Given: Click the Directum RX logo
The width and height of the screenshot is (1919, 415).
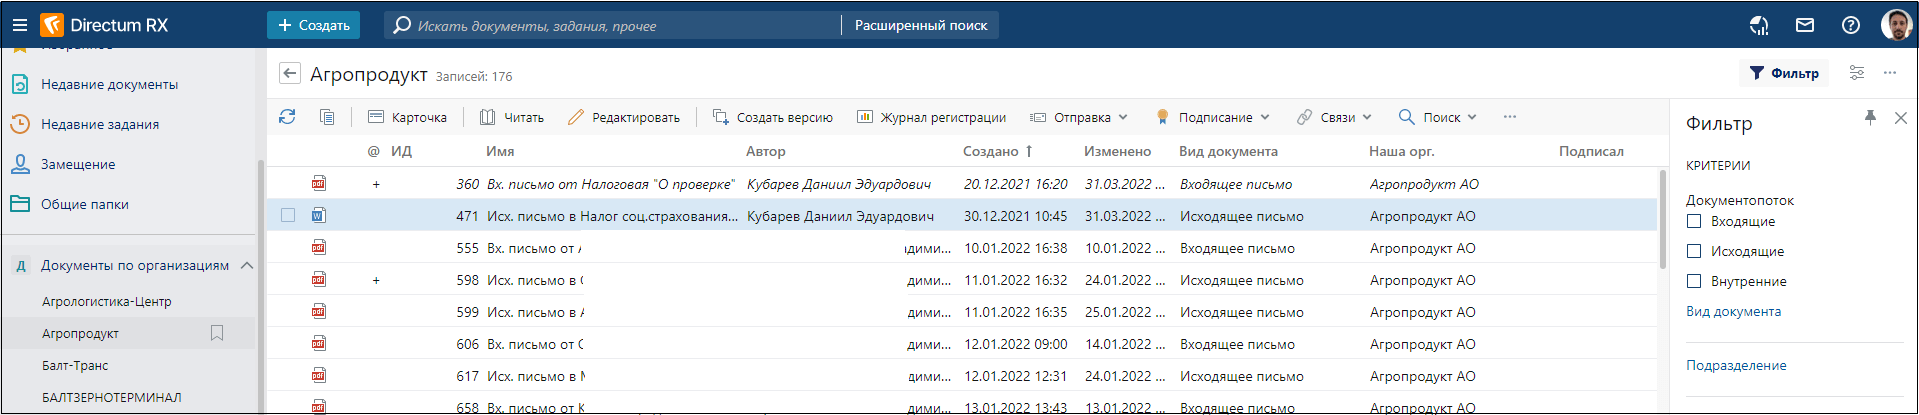Looking at the screenshot, I should click(x=104, y=25).
